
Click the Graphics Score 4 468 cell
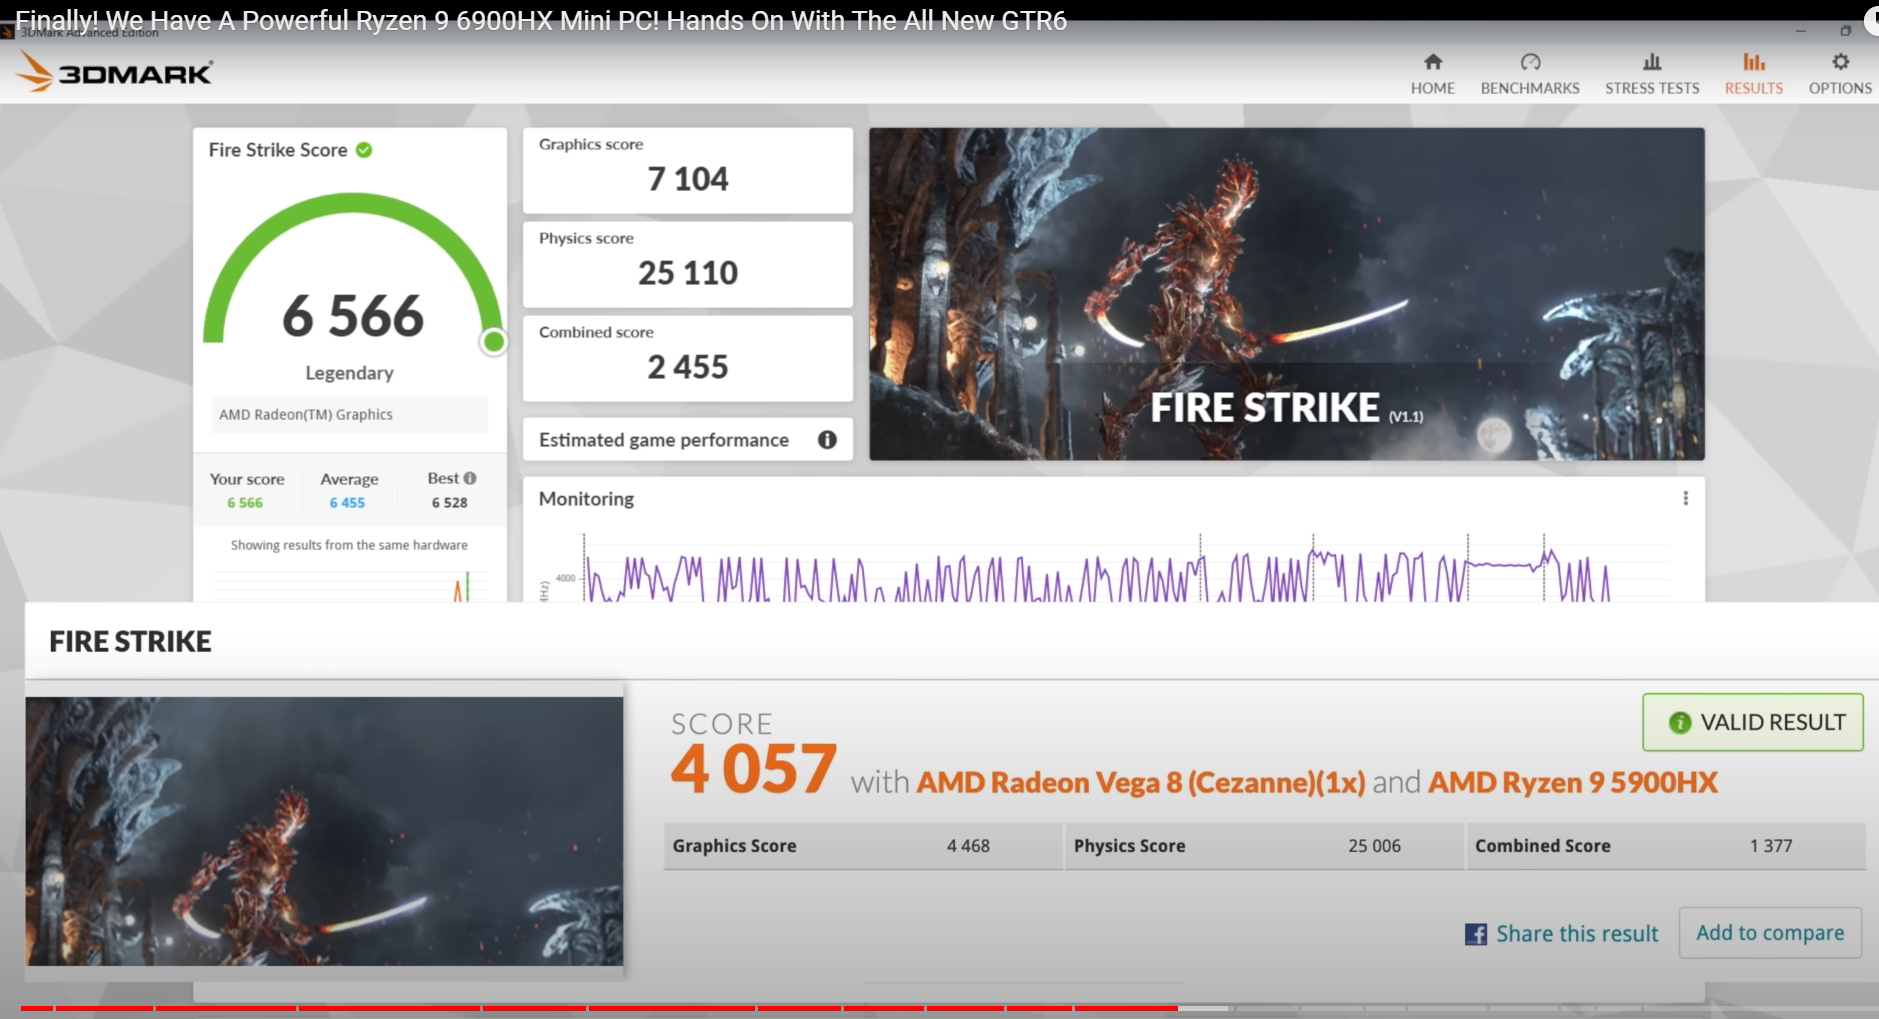pyautogui.click(x=863, y=846)
